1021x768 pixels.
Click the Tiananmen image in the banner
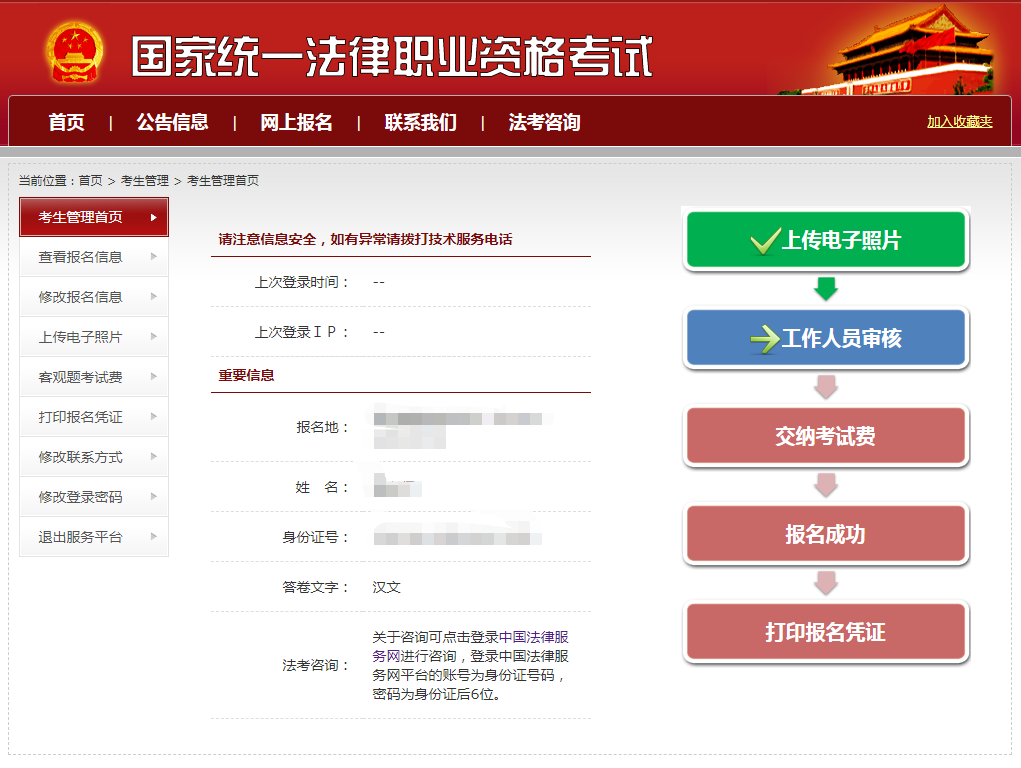coord(910,50)
